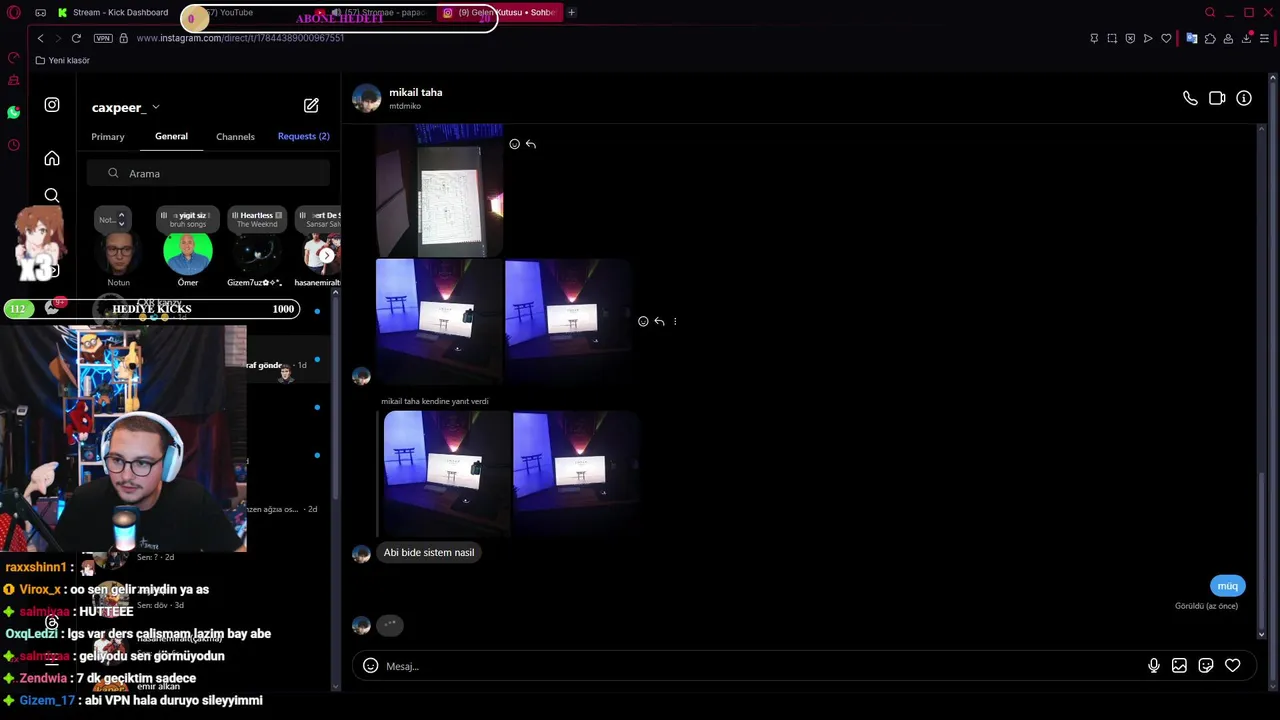The height and width of the screenshot is (720, 1280).
Task: Focus the Arama search field
Action: [208, 173]
